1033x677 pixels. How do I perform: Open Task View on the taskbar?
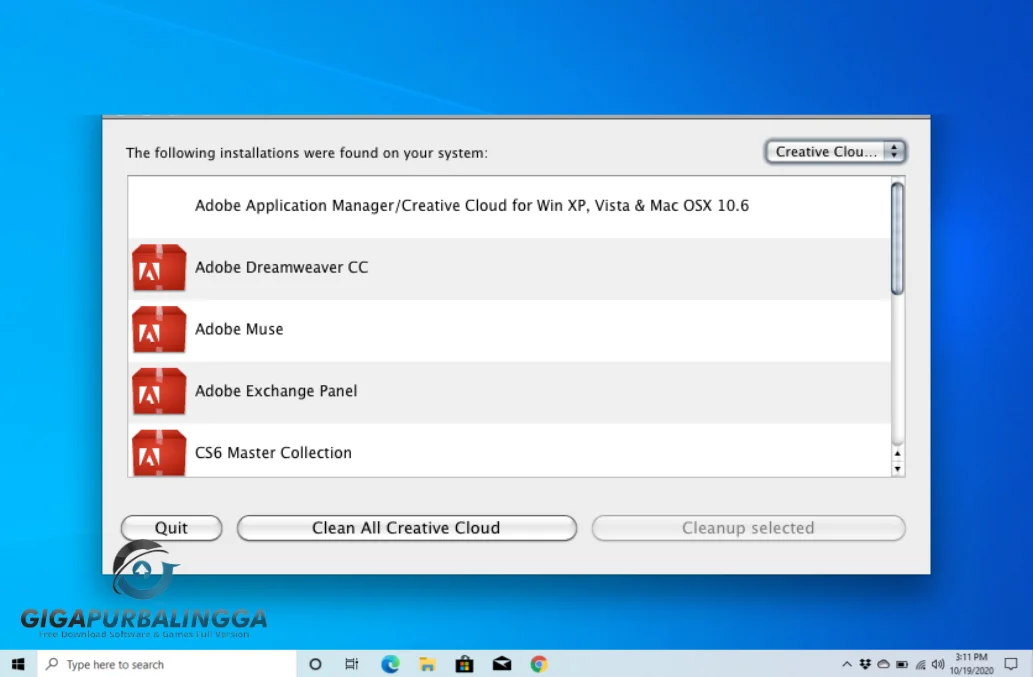tap(352, 664)
